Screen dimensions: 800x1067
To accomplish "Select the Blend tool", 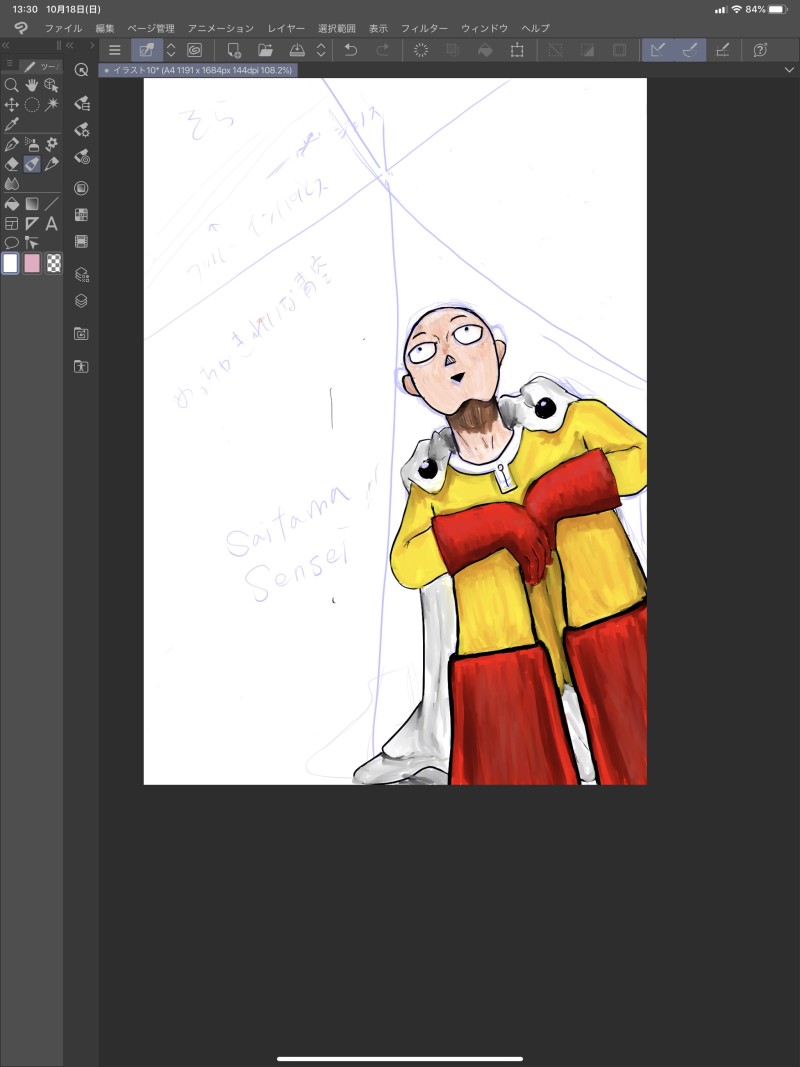I will point(11,184).
